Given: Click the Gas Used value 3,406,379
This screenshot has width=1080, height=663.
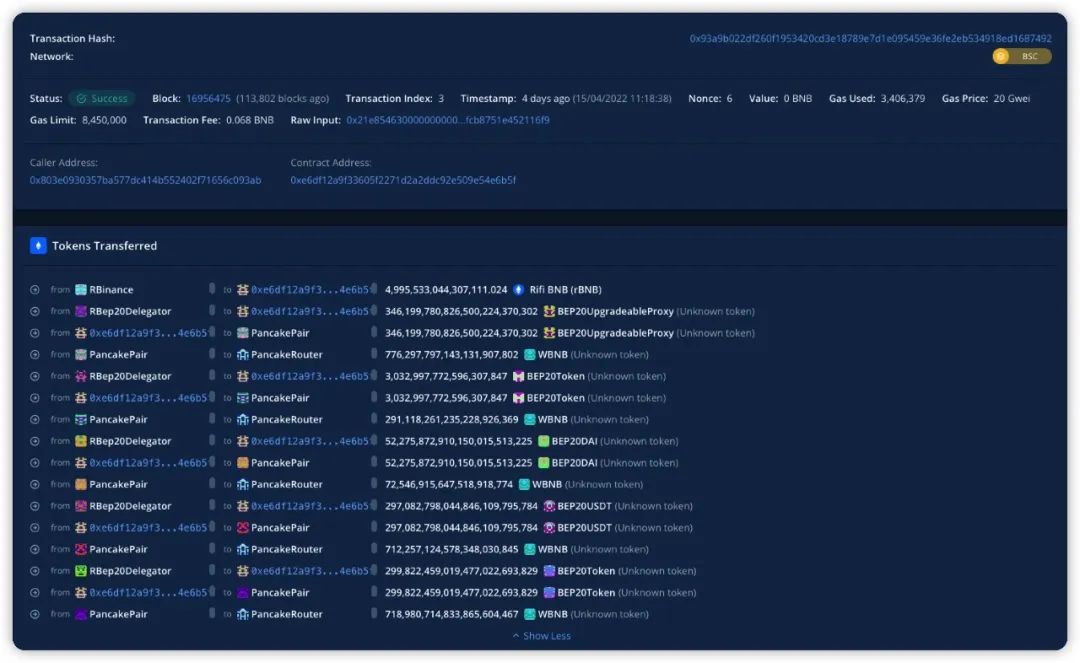Looking at the screenshot, I should click(903, 98).
